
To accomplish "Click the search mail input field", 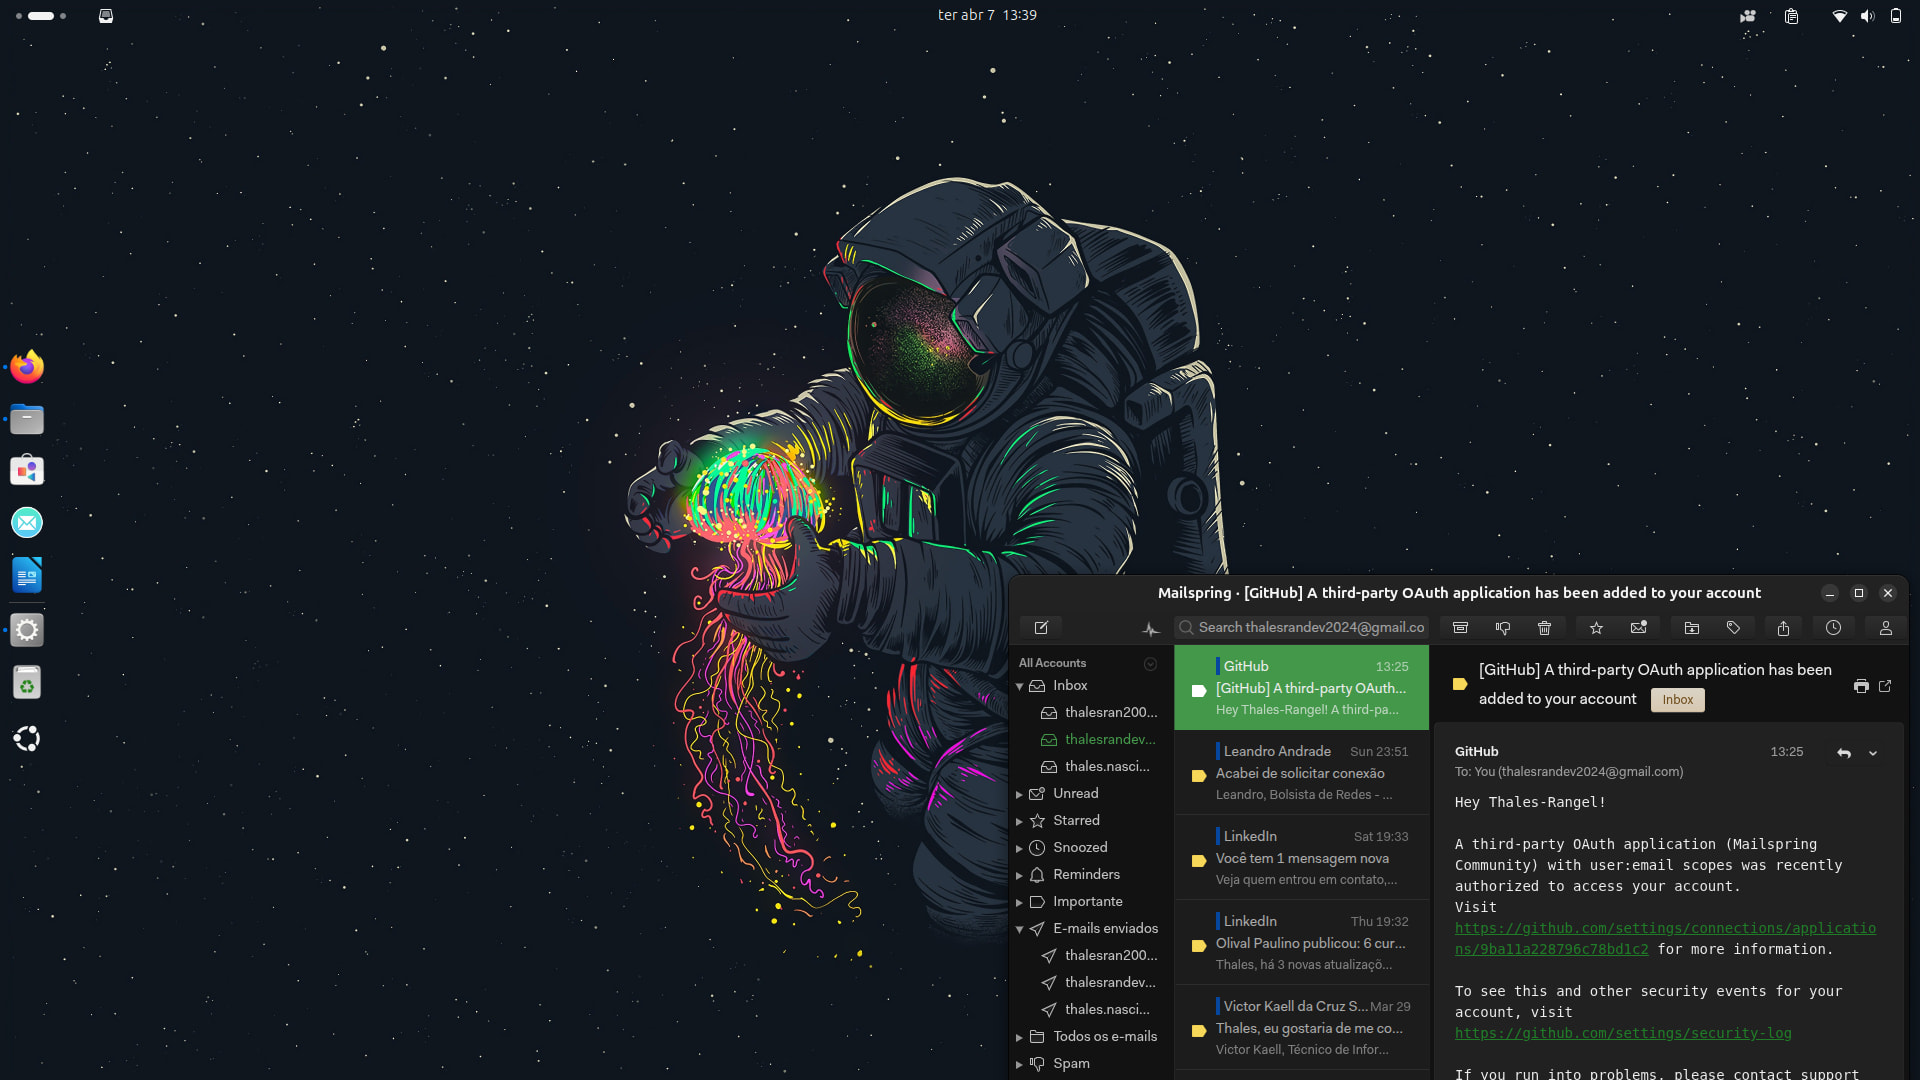I will click(x=1310, y=628).
